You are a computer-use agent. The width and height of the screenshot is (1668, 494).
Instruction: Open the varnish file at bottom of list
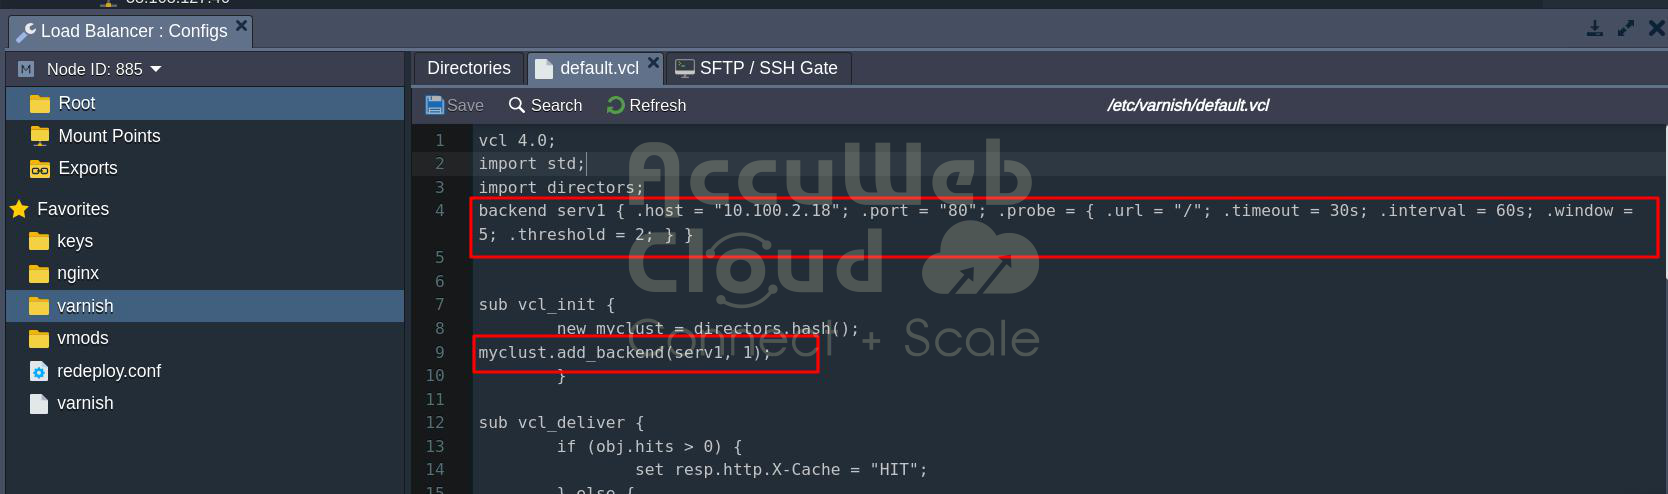(84, 403)
